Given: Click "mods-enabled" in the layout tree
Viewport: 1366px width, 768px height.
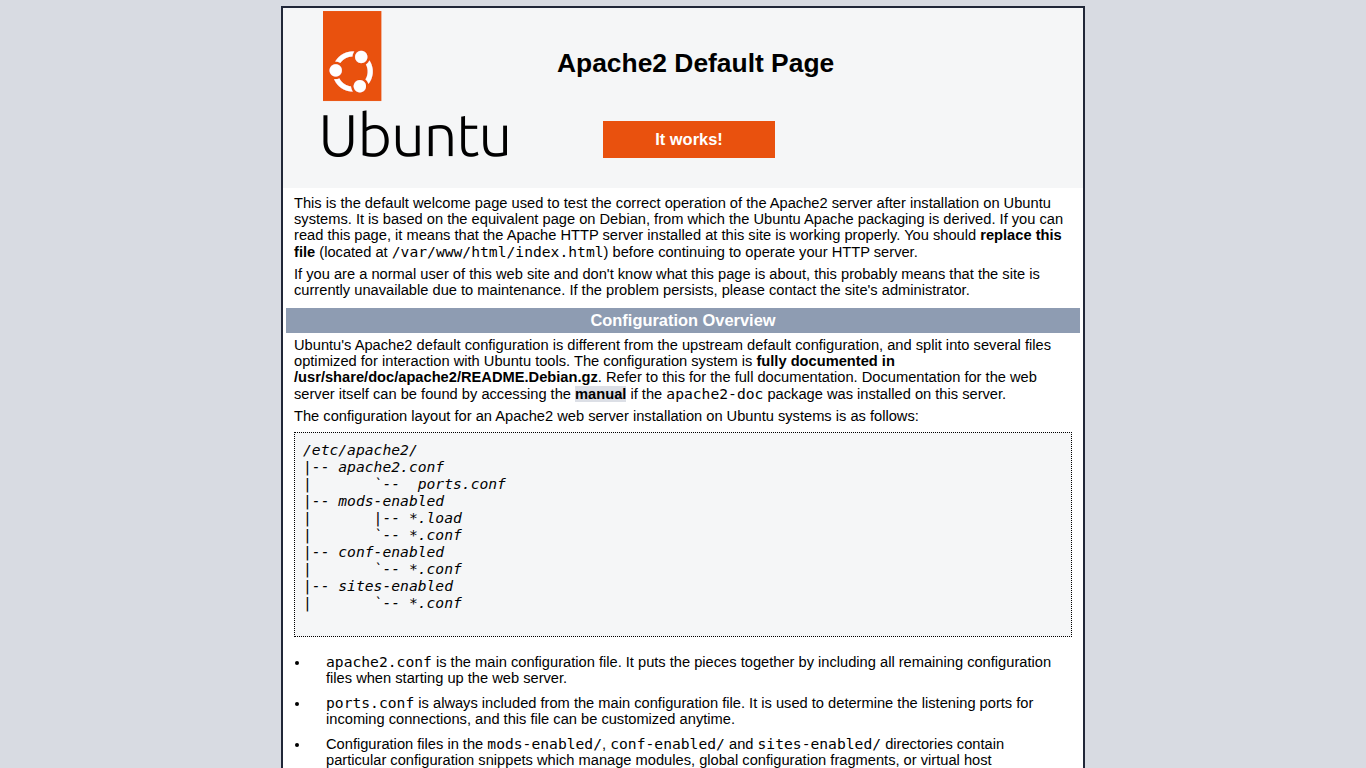Looking at the screenshot, I should coord(391,501).
